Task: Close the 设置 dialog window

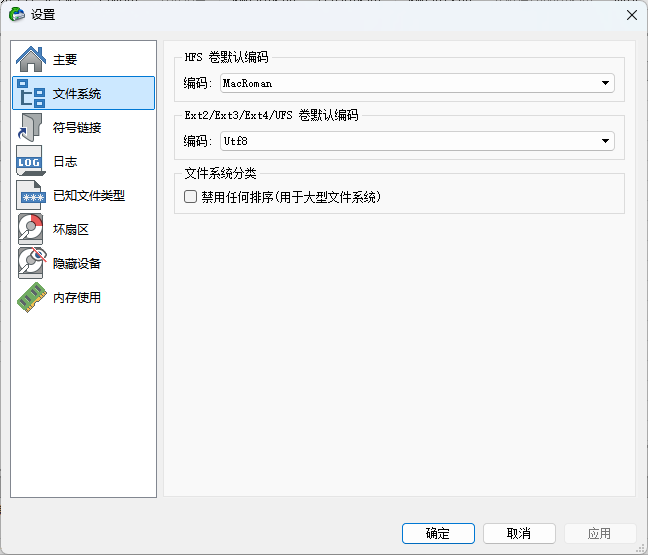Action: point(631,15)
